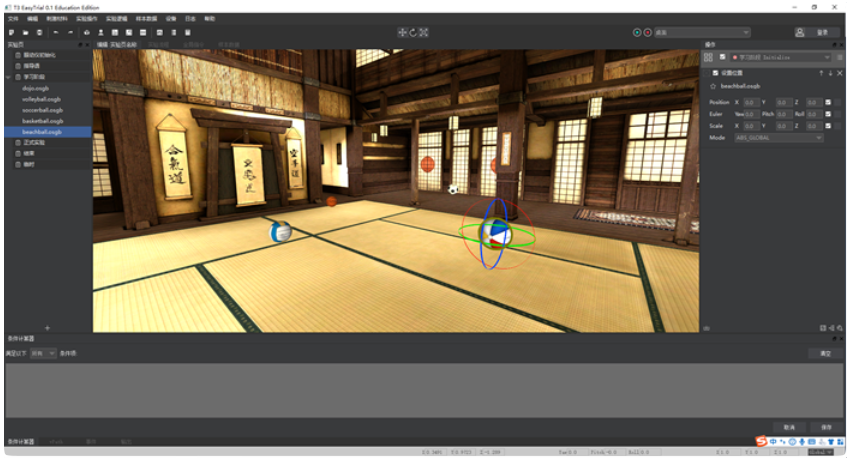Open the 文件 menu
850x460 pixels.
[x=14, y=18]
